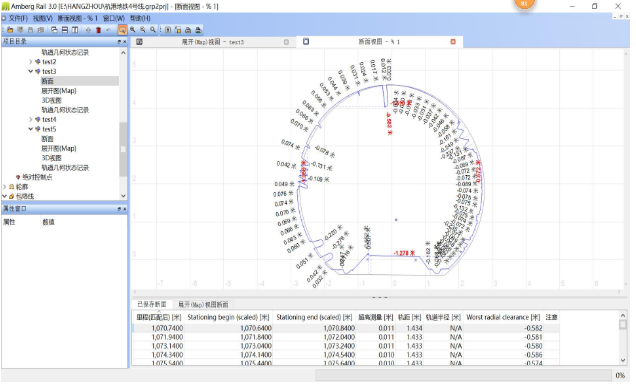Close the 断面视图 - % 1 tab

[453, 42]
